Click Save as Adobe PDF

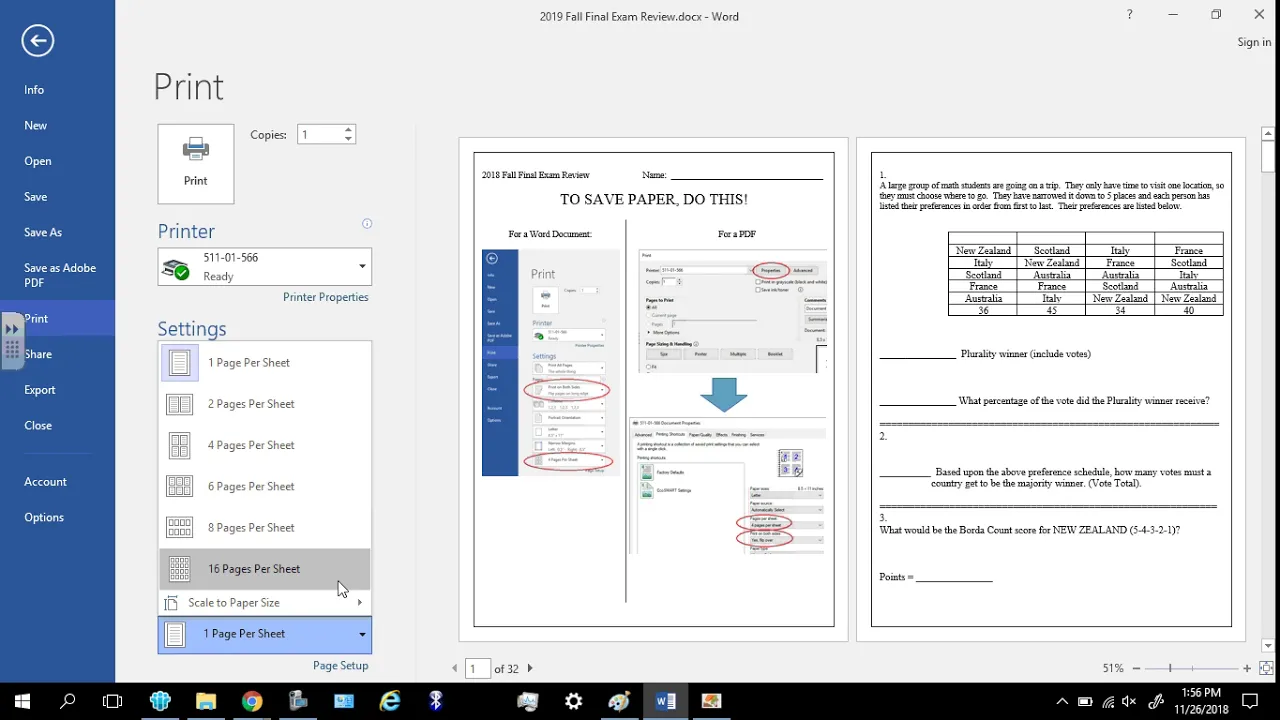[x=58, y=275]
